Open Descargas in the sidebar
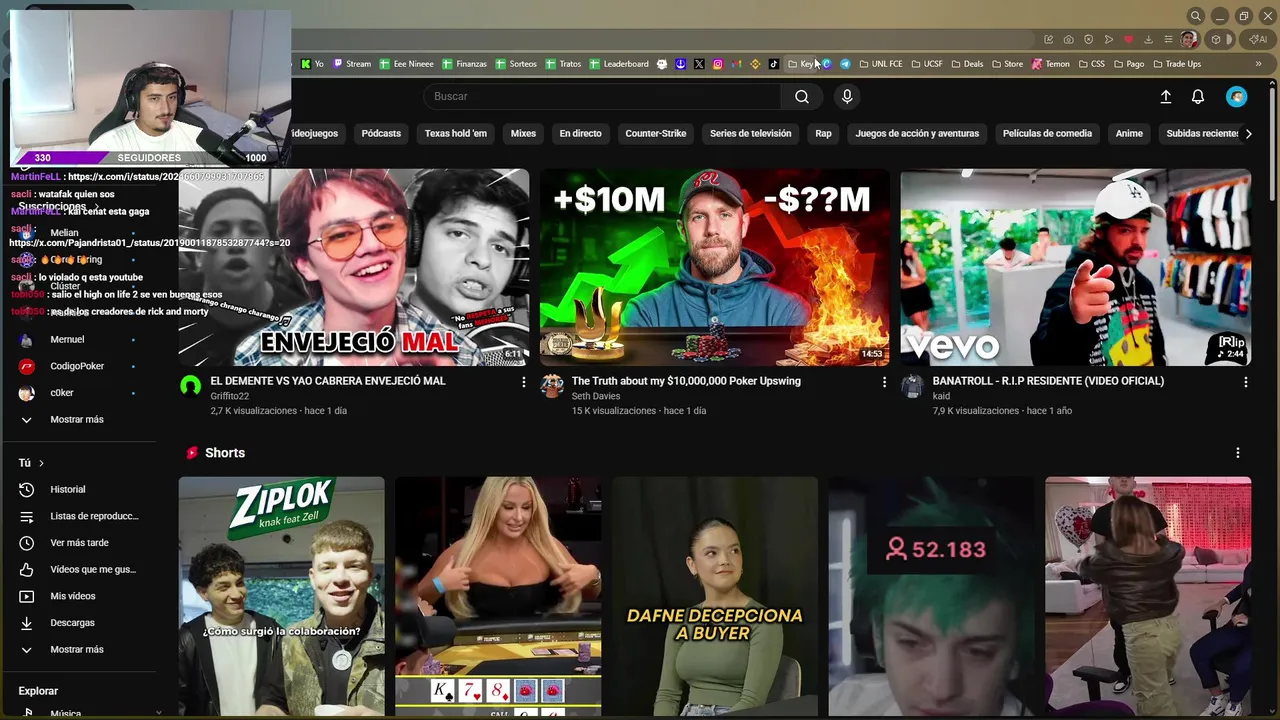The height and width of the screenshot is (720, 1280). point(80,623)
